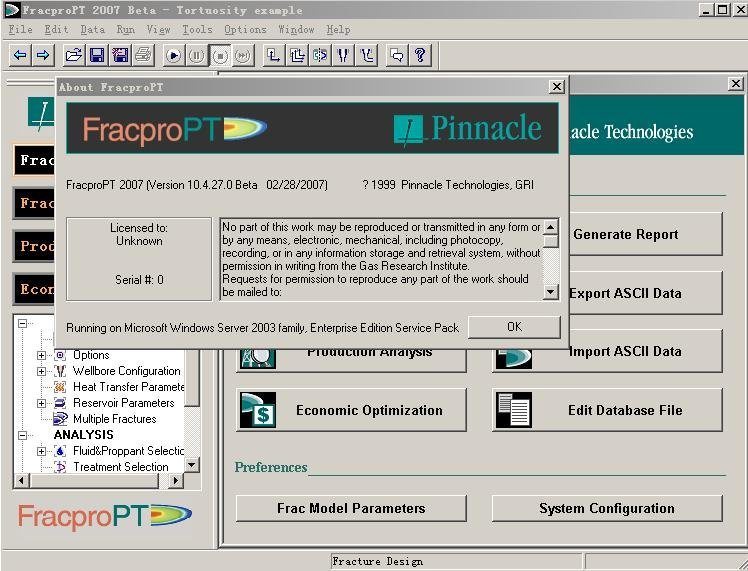Click the open folder toolbar icon
748x571 pixels.
(73, 55)
